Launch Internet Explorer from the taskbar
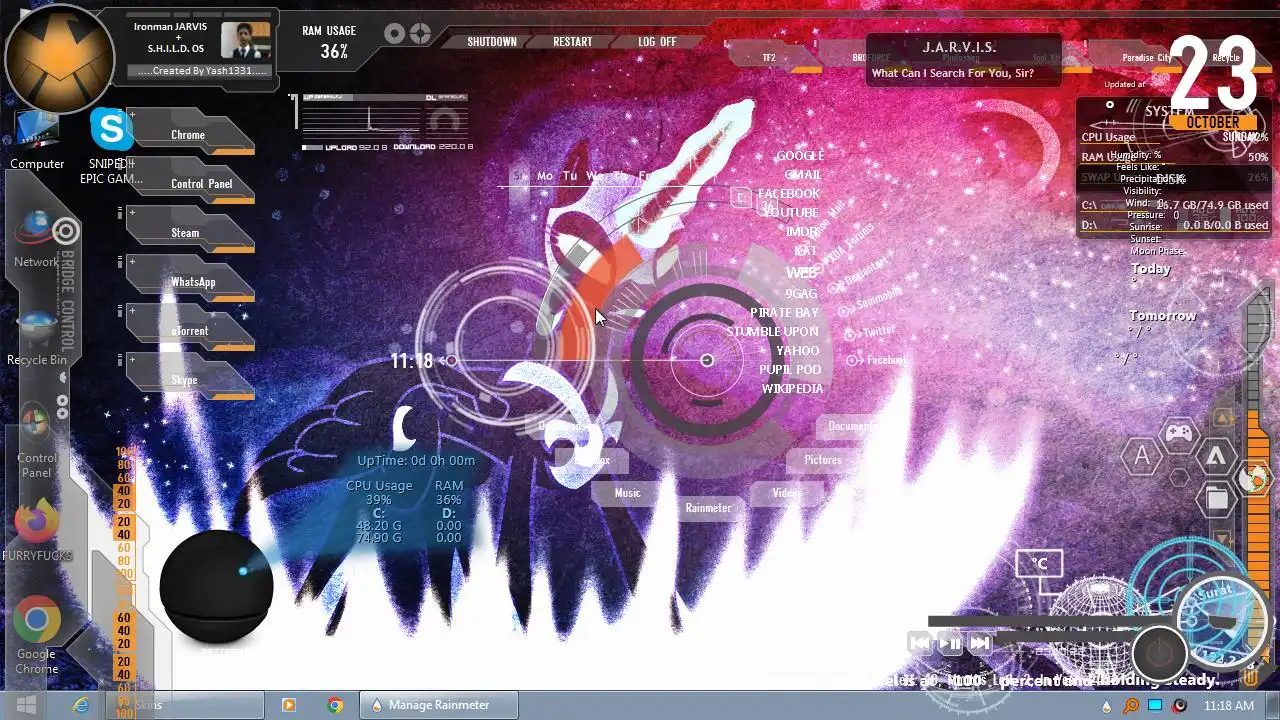This screenshot has width=1280, height=720. (x=81, y=705)
